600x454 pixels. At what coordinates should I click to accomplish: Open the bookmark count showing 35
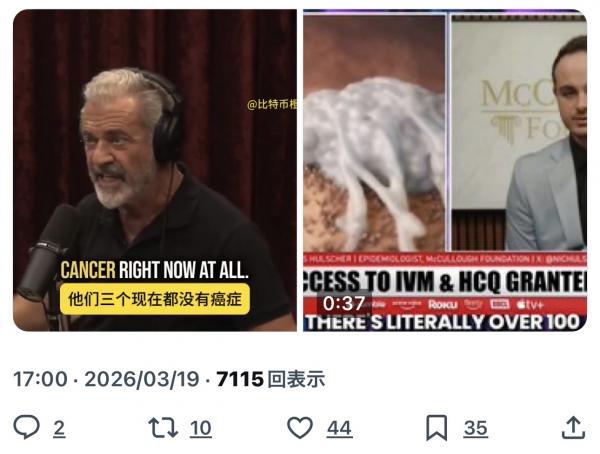coord(476,428)
